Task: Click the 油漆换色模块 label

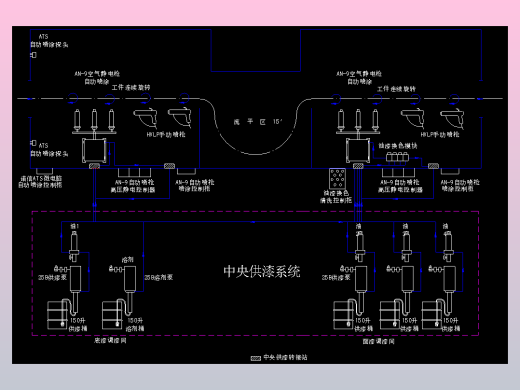Action: (x=398, y=146)
